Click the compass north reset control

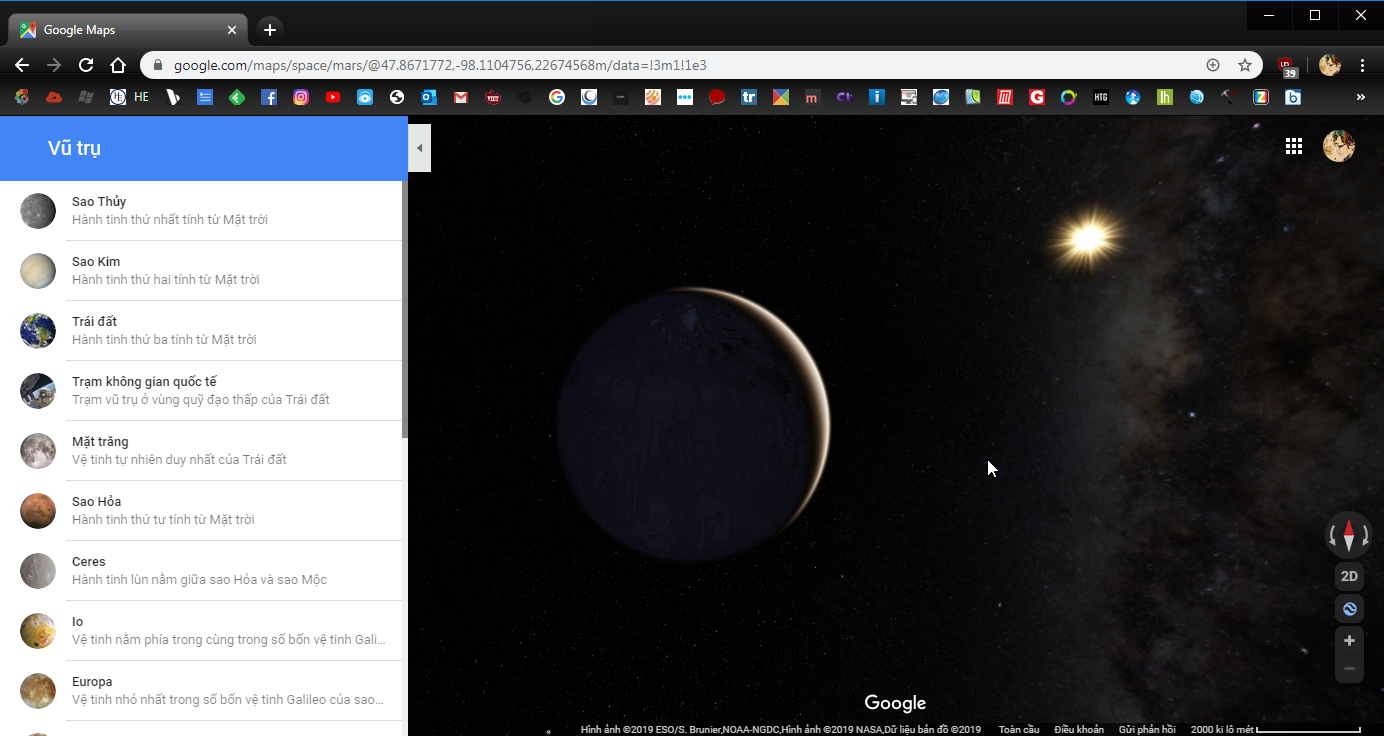point(1349,536)
